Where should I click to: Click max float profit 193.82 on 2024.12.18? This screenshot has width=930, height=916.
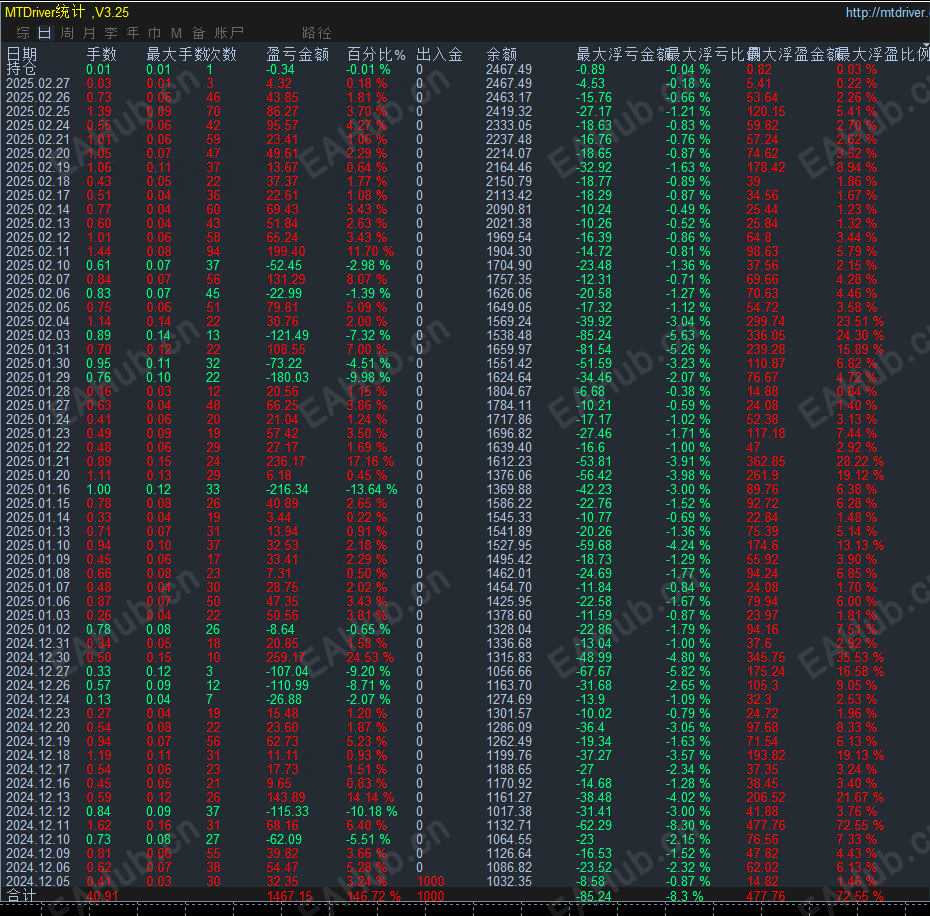click(766, 755)
